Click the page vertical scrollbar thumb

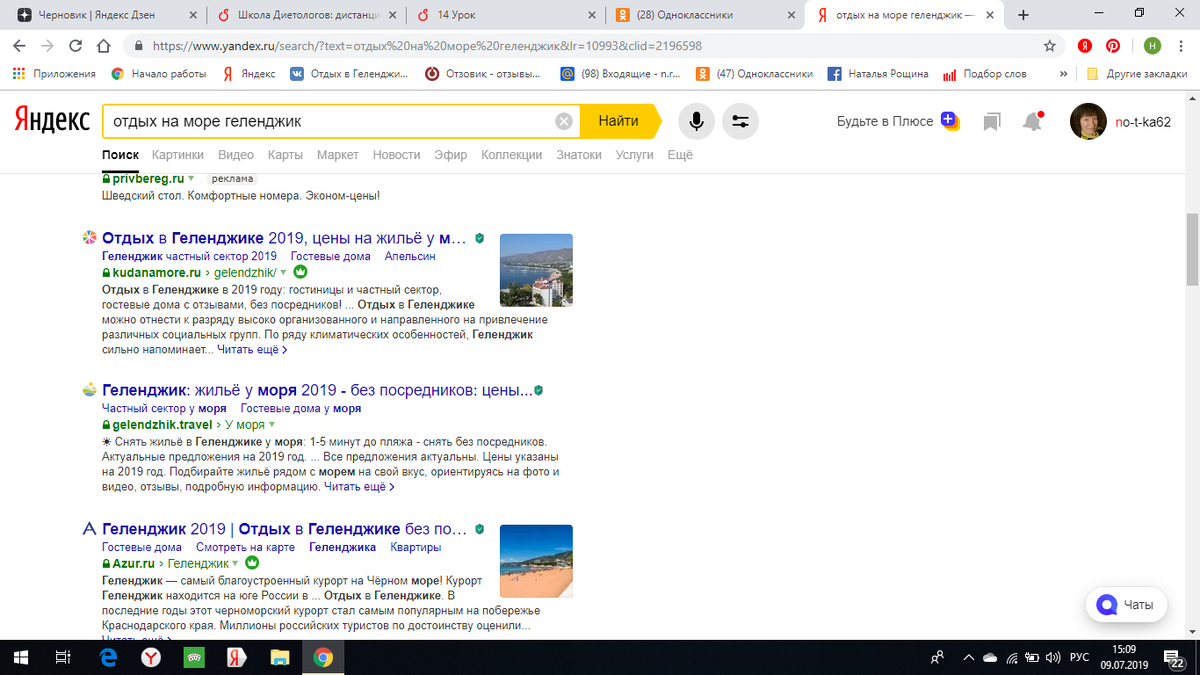pyautogui.click(x=1191, y=250)
